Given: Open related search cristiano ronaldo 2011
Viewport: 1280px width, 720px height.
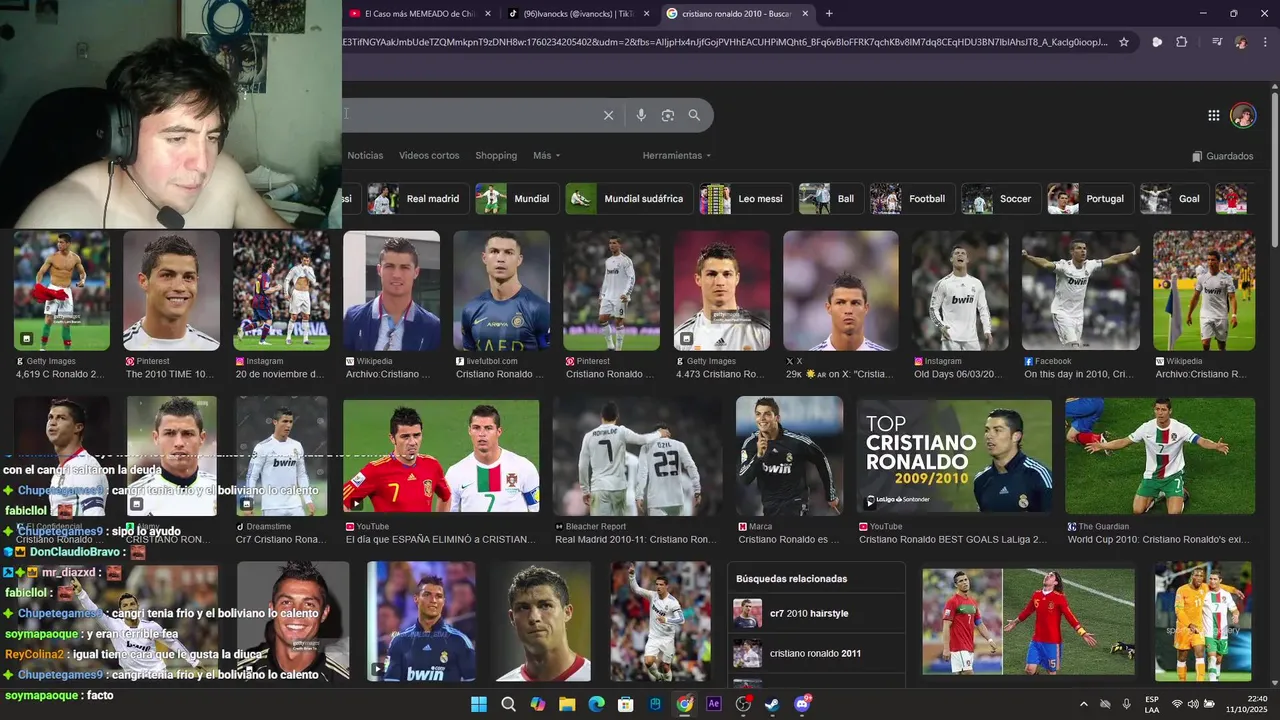Looking at the screenshot, I should coord(816,653).
